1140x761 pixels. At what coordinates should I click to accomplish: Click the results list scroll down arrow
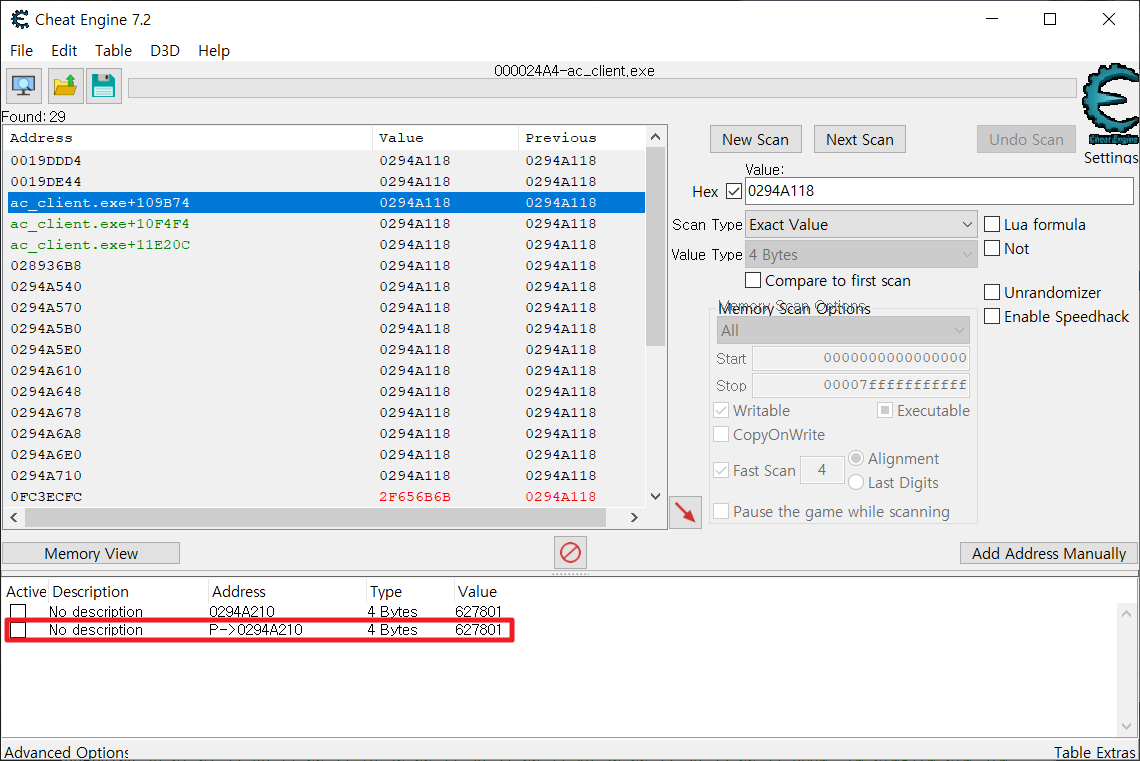(655, 496)
